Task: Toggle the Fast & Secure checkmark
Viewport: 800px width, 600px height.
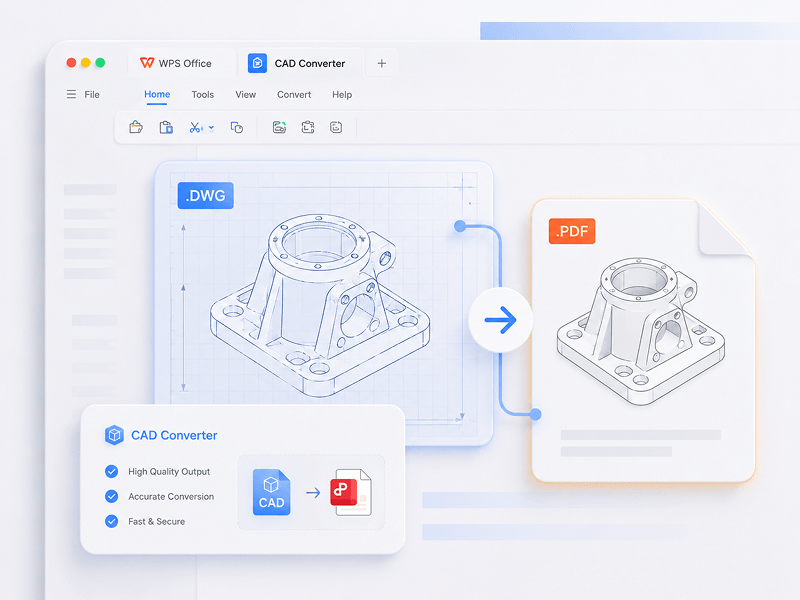Action: [x=111, y=521]
